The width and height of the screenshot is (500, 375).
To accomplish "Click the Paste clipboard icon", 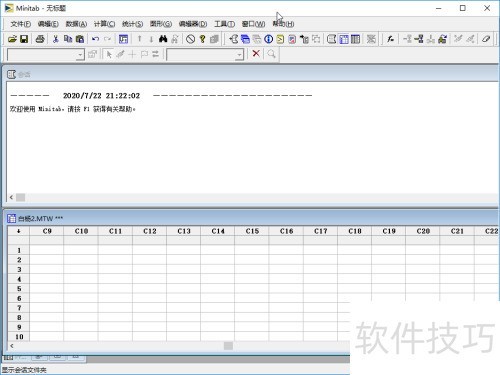I will tap(80, 39).
